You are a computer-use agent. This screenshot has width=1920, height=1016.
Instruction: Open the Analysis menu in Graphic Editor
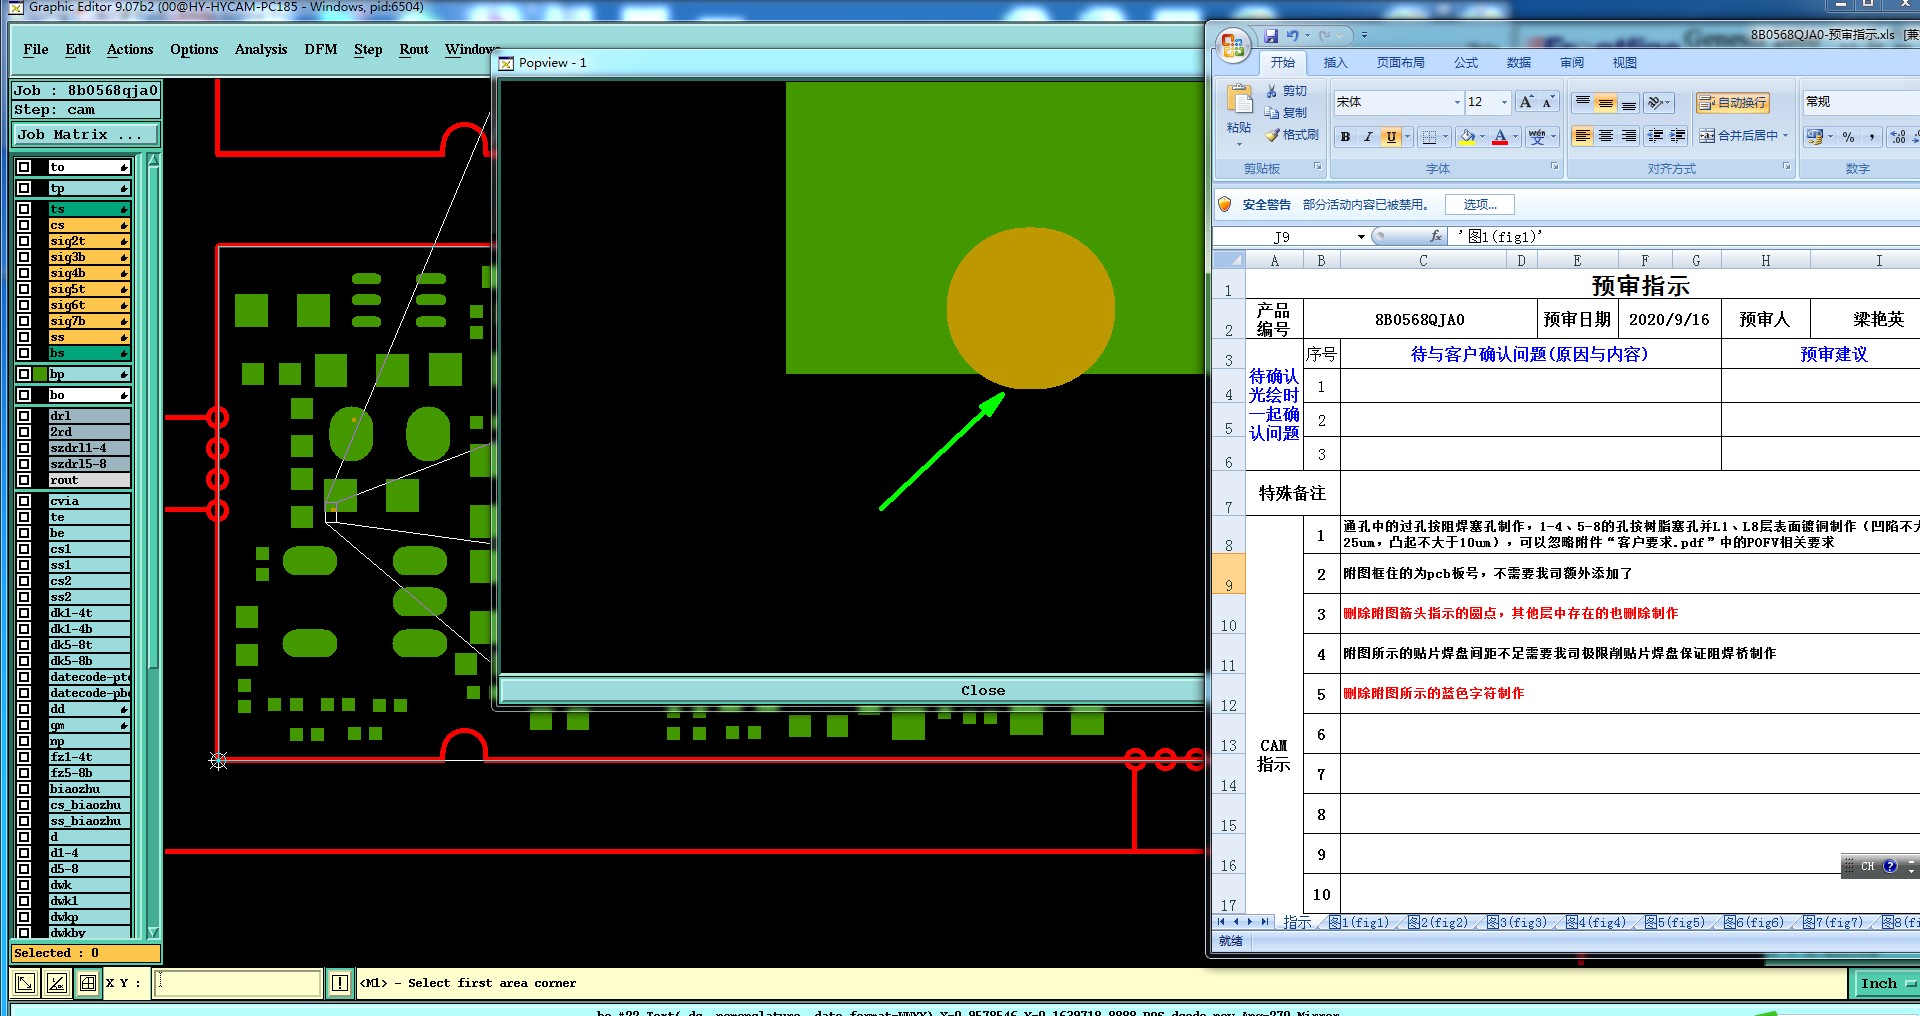tap(261, 49)
